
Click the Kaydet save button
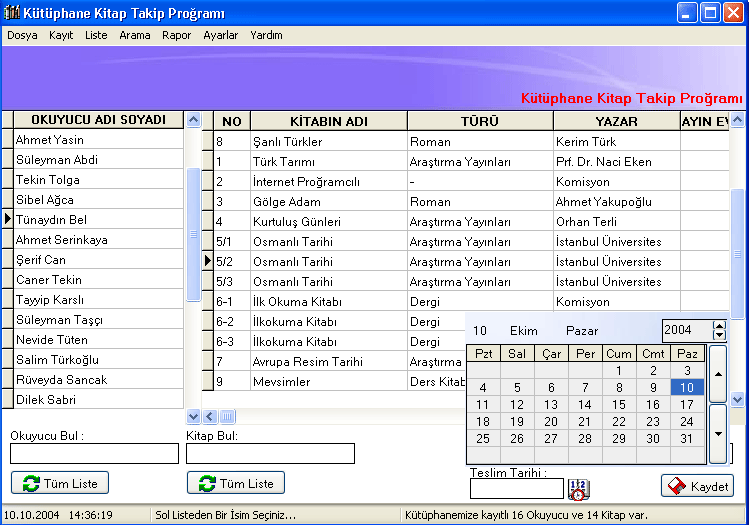pos(697,485)
